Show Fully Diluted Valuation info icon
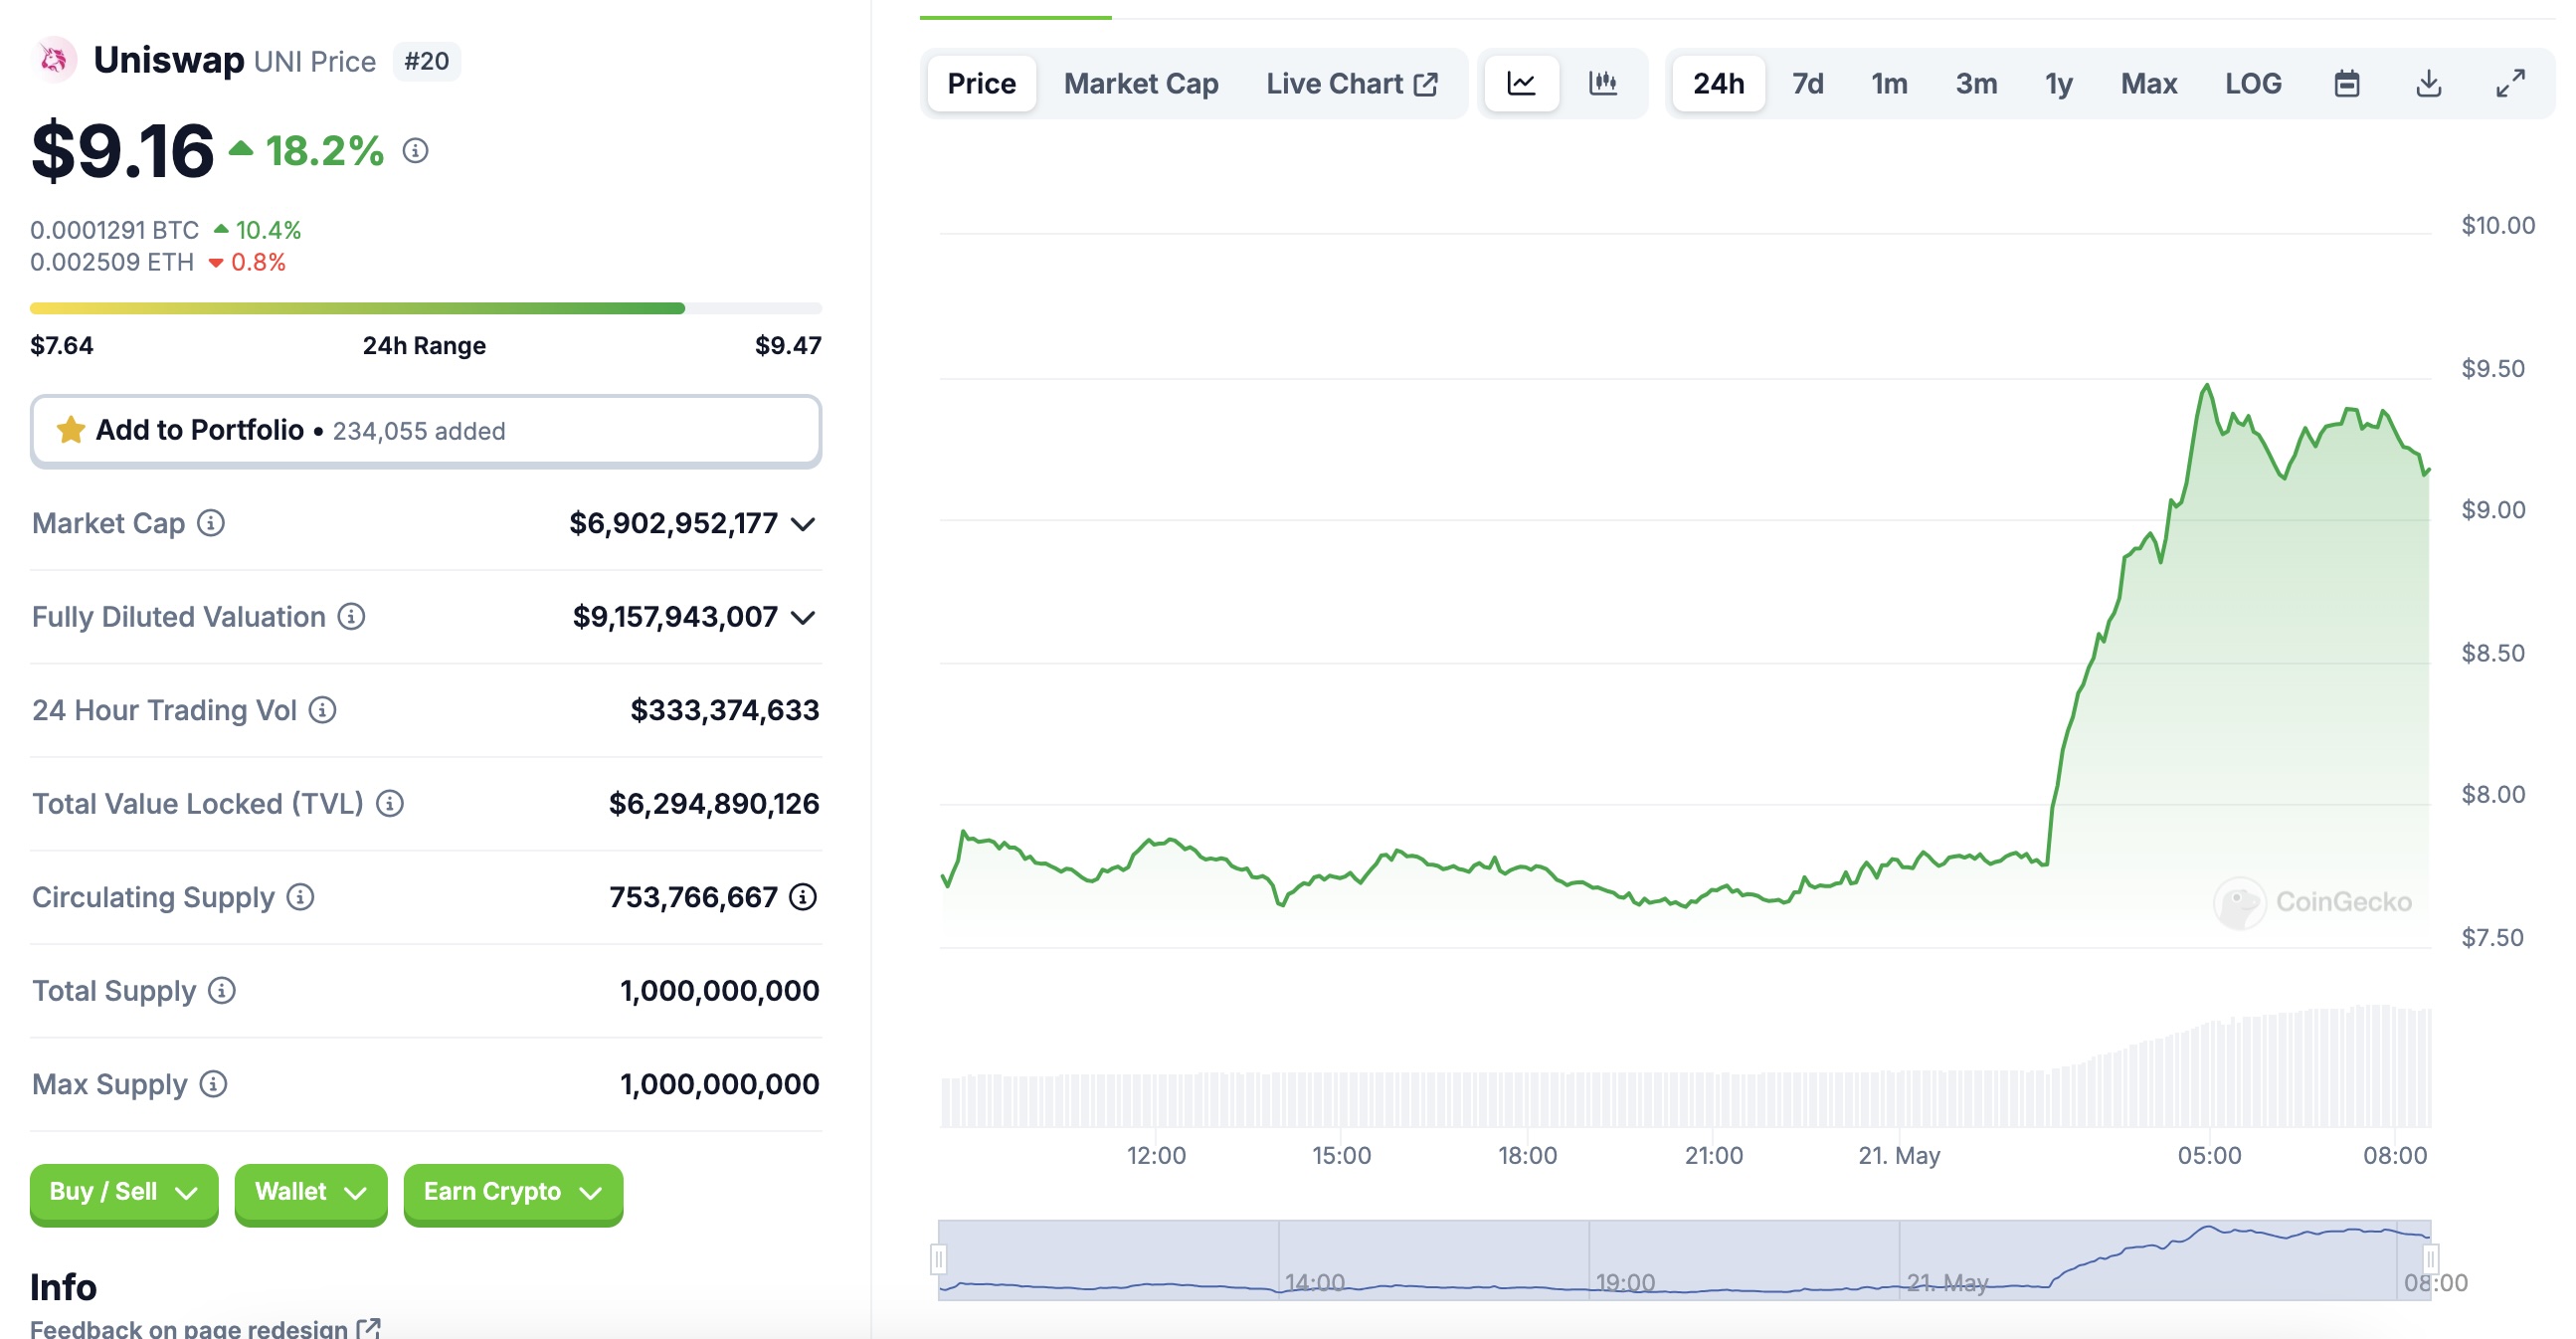Image resolution: width=2576 pixels, height=1339 pixels. click(x=351, y=617)
